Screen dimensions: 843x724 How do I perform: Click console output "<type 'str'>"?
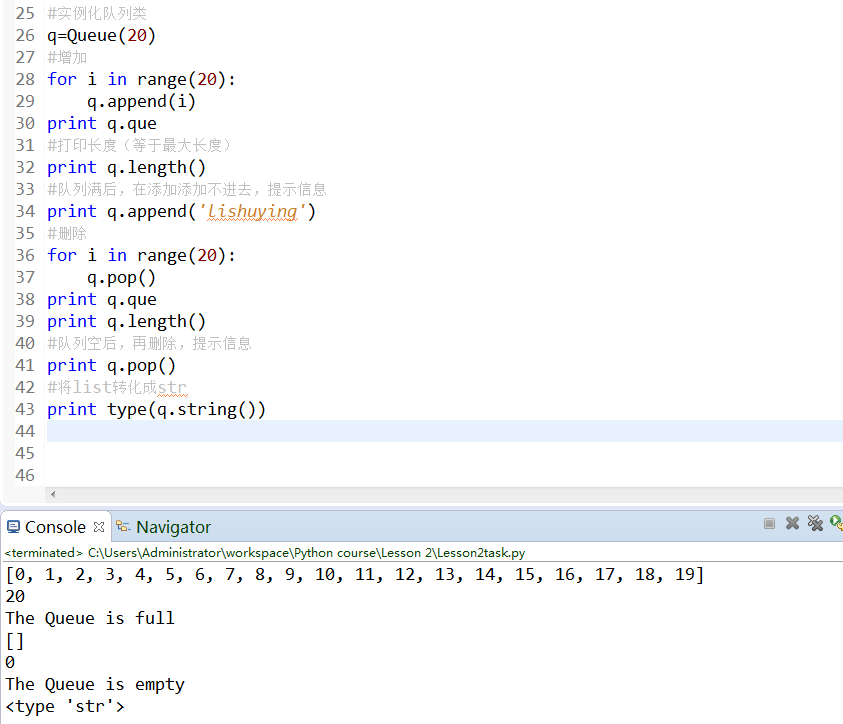point(65,707)
